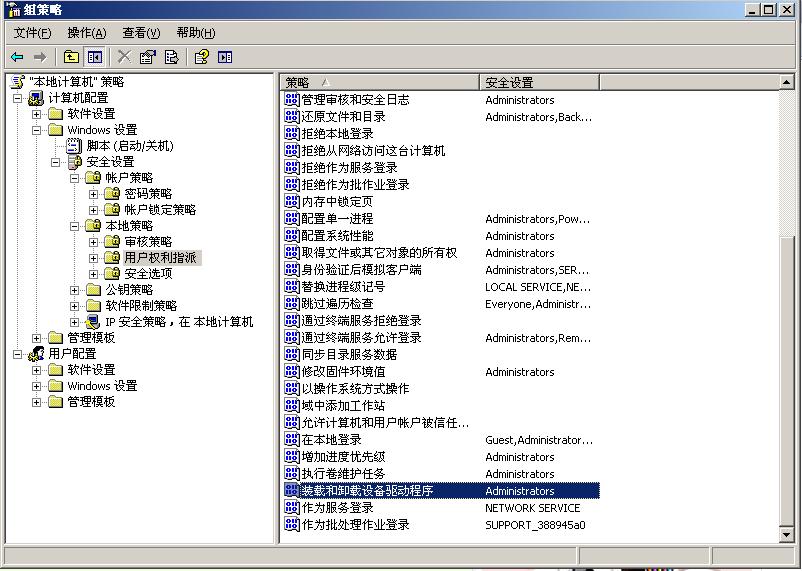Viewport: 802px width, 571px height.
Task: Click the 用户配置 user icon
Action: [x=36, y=354]
